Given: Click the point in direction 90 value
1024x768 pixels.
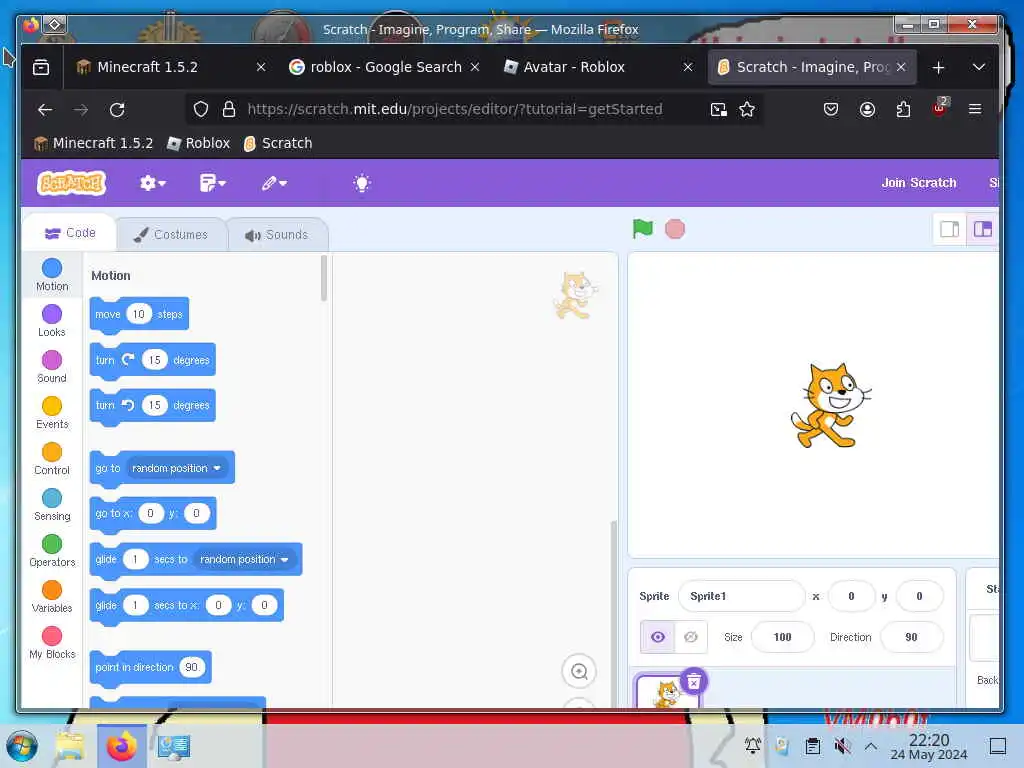Looking at the screenshot, I should tap(191, 667).
